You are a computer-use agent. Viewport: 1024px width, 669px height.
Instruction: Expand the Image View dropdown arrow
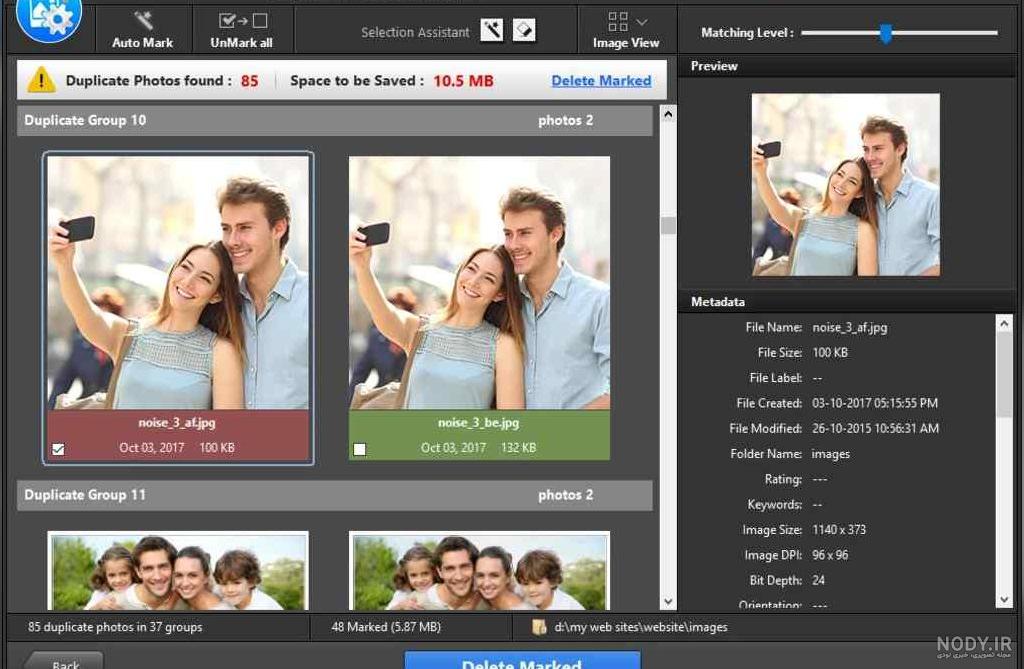(x=642, y=22)
